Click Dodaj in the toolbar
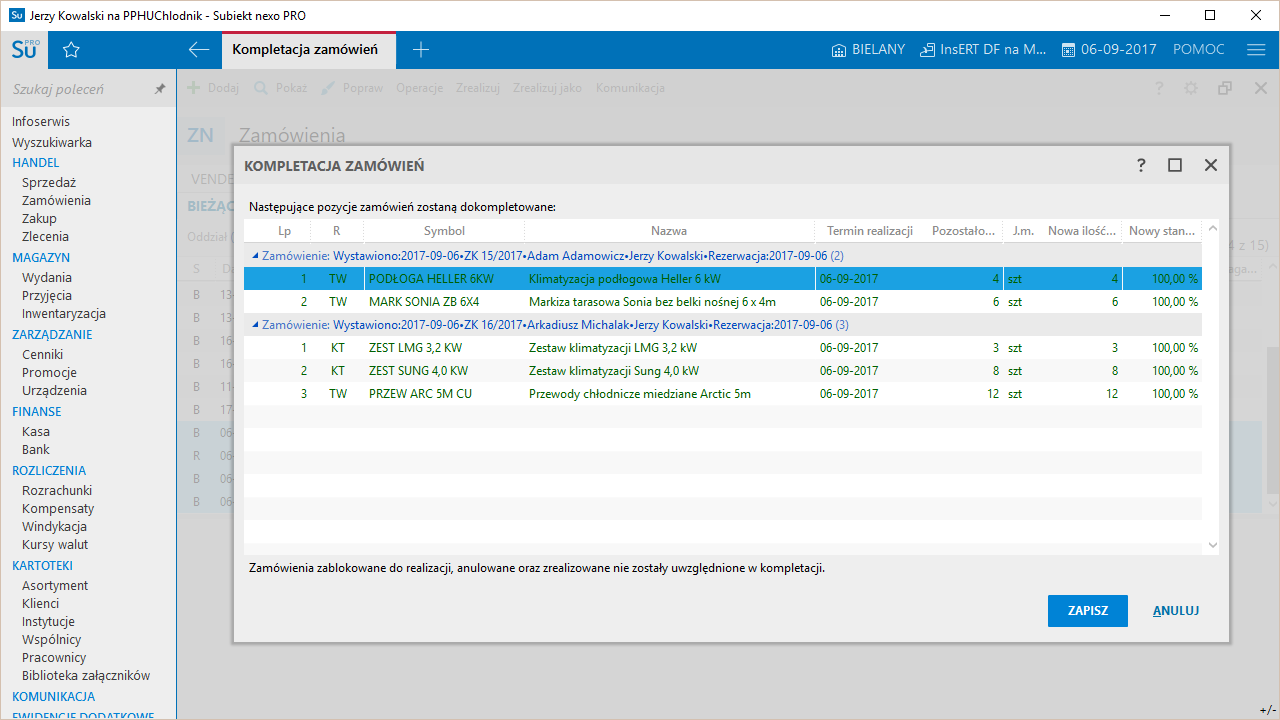 [214, 88]
